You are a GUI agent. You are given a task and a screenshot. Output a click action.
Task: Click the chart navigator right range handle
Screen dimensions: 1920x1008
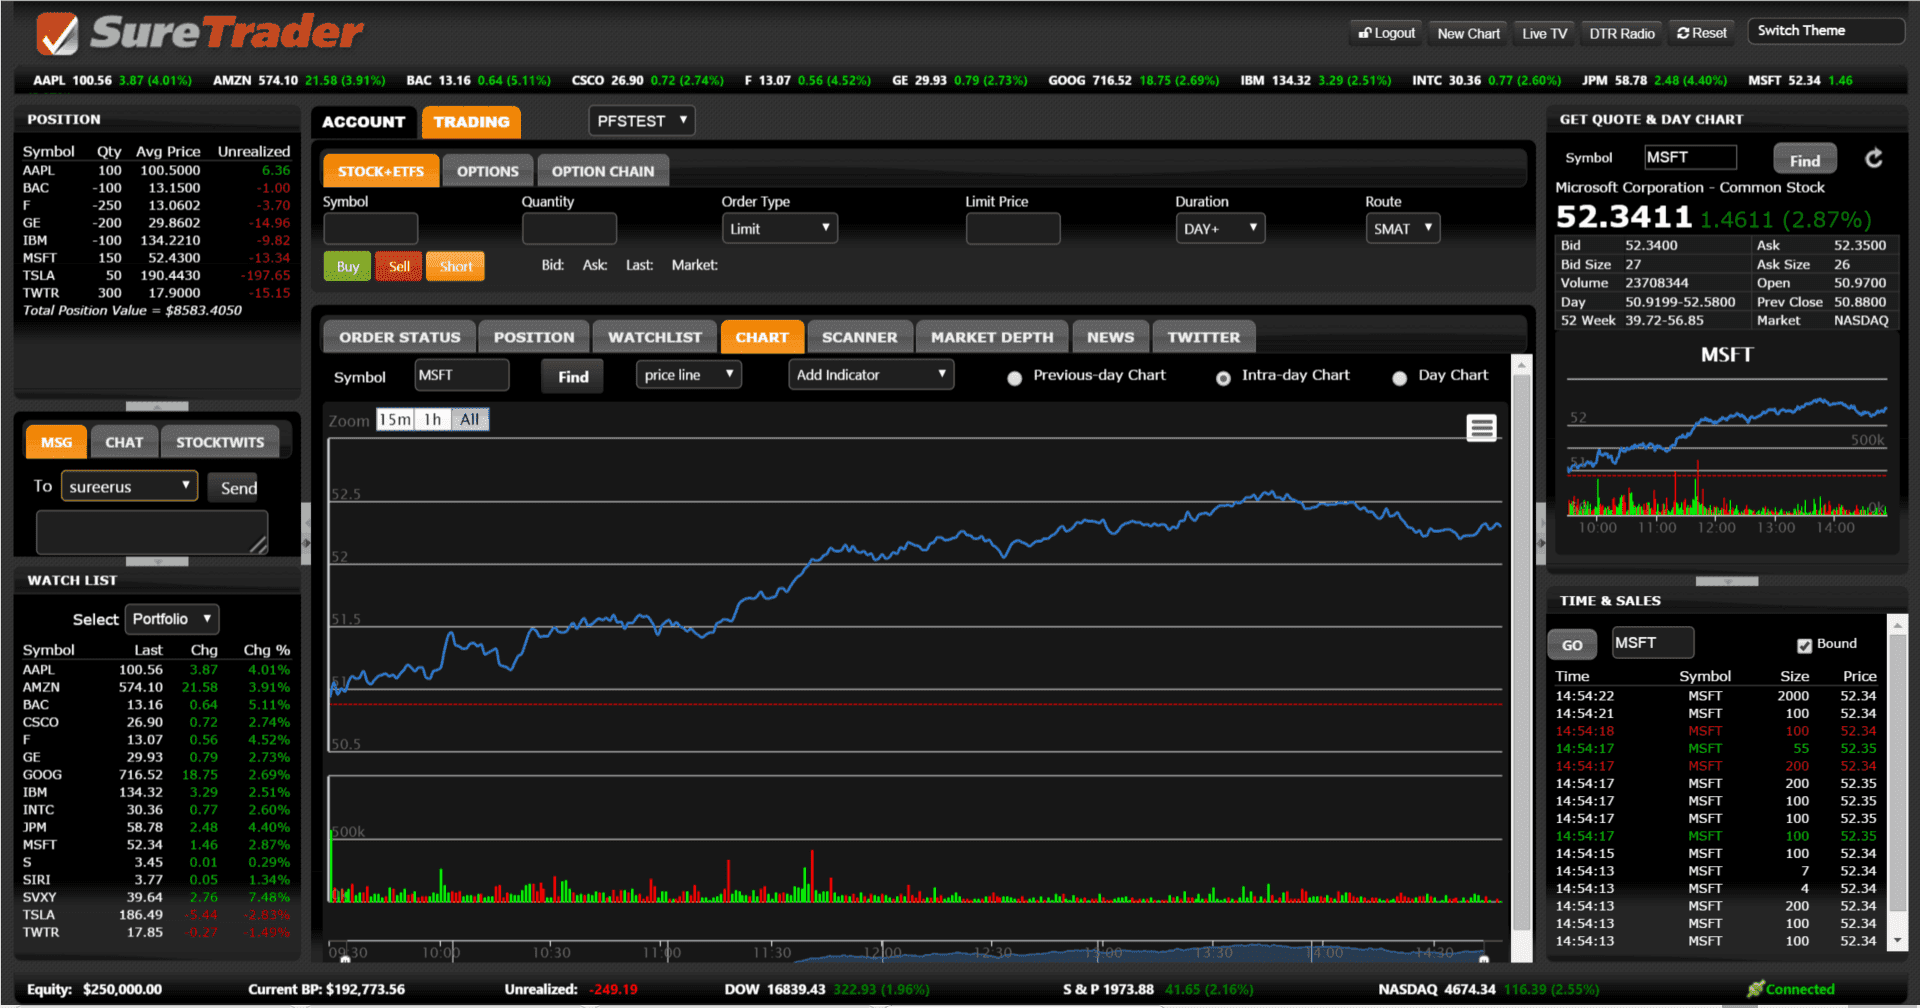click(1484, 959)
